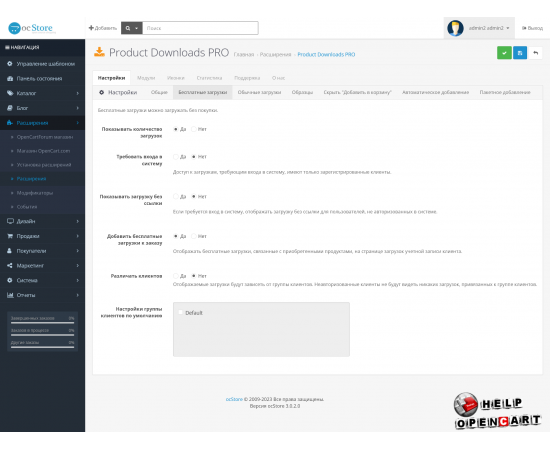The image size is (550, 450).
Task: Expand the Каталог sidebar menu
Action: pyautogui.click(x=42, y=93)
